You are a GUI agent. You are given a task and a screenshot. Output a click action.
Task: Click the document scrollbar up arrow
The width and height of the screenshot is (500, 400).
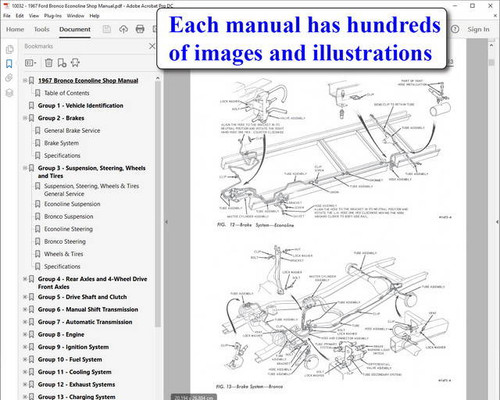pyautogui.click(x=491, y=44)
